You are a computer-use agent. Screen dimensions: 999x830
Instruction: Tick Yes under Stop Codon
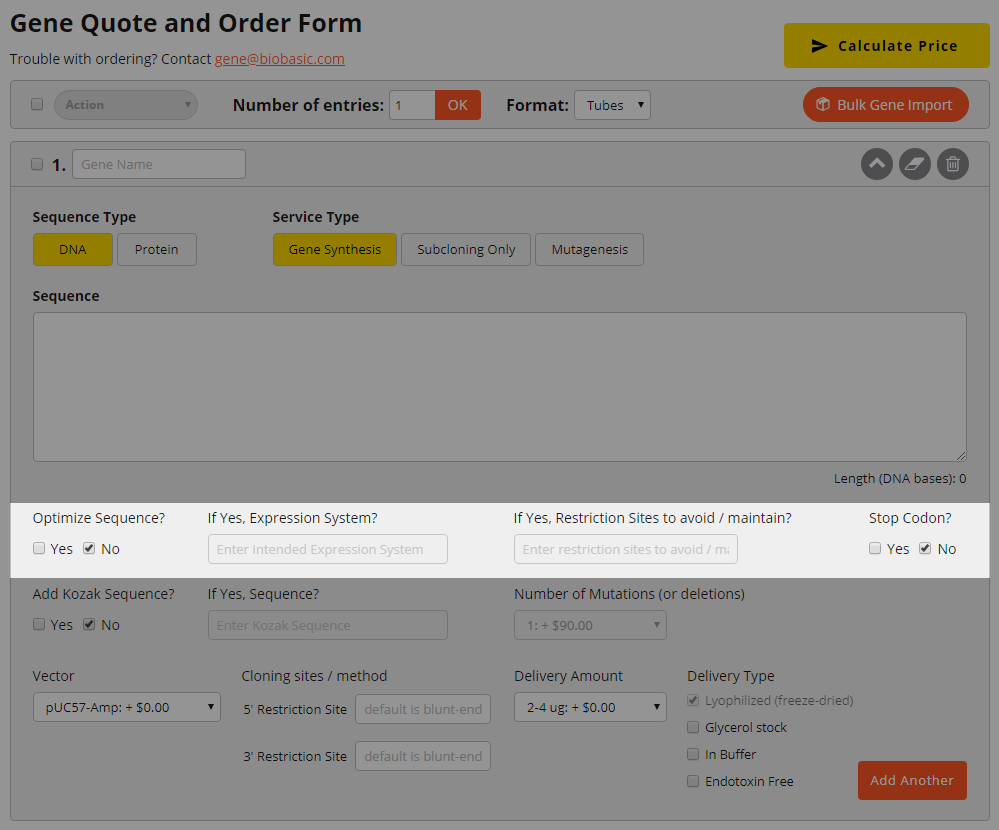click(875, 548)
